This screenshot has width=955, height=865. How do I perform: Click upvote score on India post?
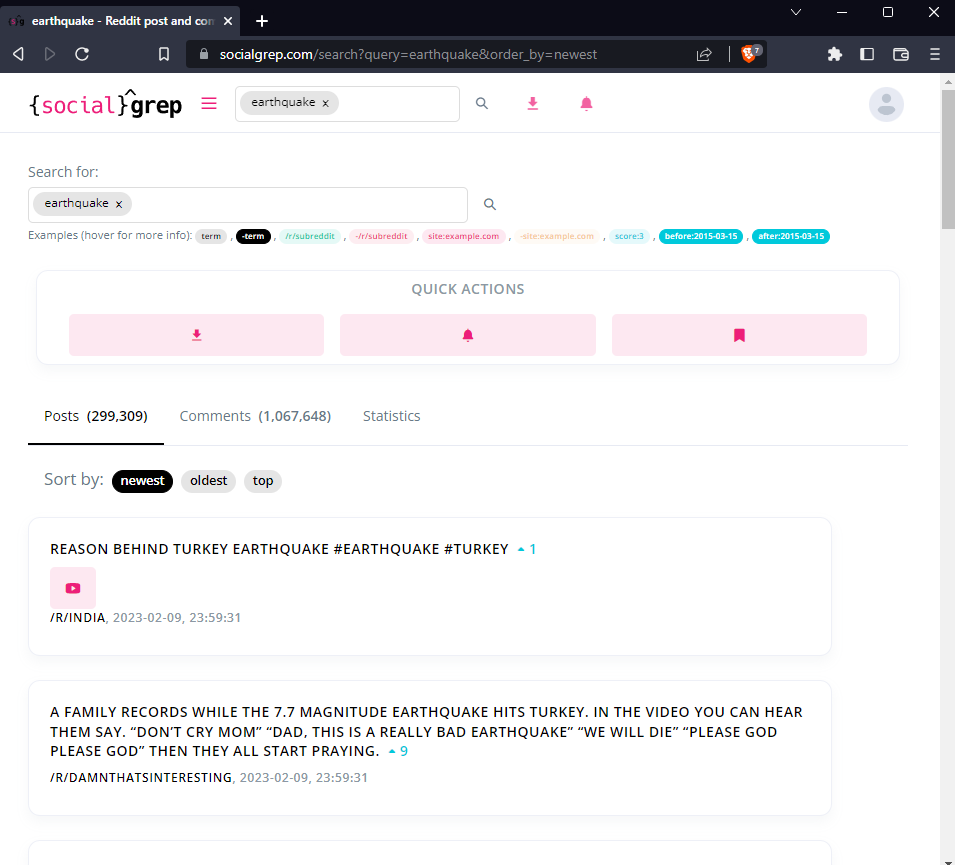click(527, 549)
